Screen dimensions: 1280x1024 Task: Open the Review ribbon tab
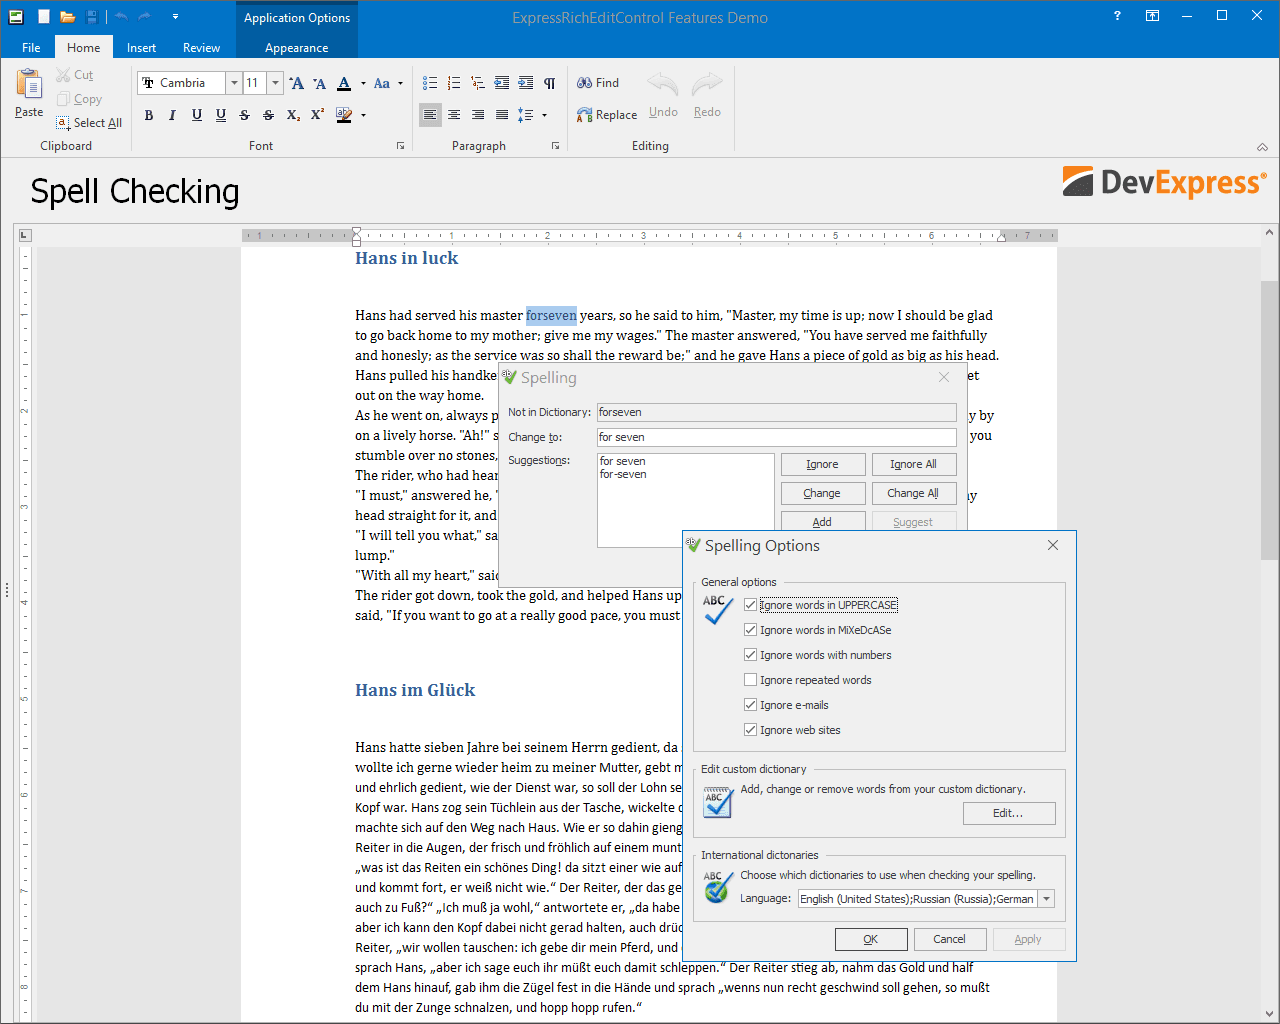201,48
